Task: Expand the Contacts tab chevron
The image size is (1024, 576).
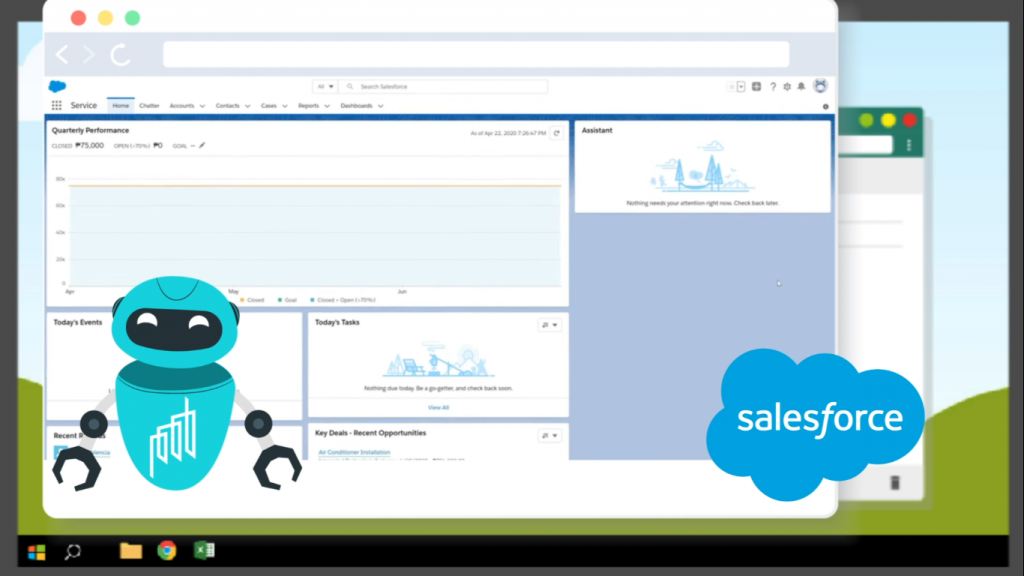Action: (248, 106)
